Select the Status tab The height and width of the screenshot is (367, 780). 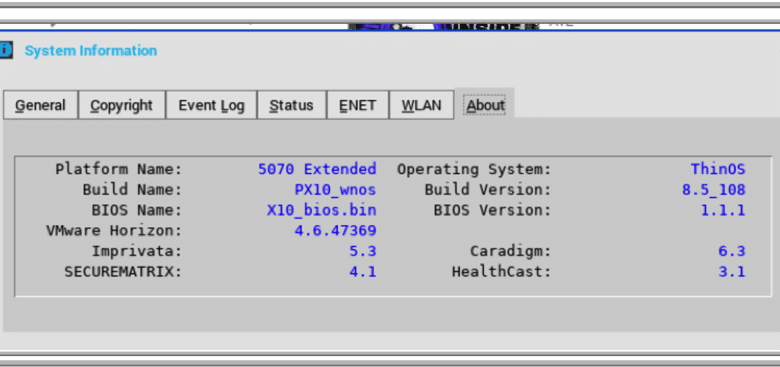tap(292, 105)
